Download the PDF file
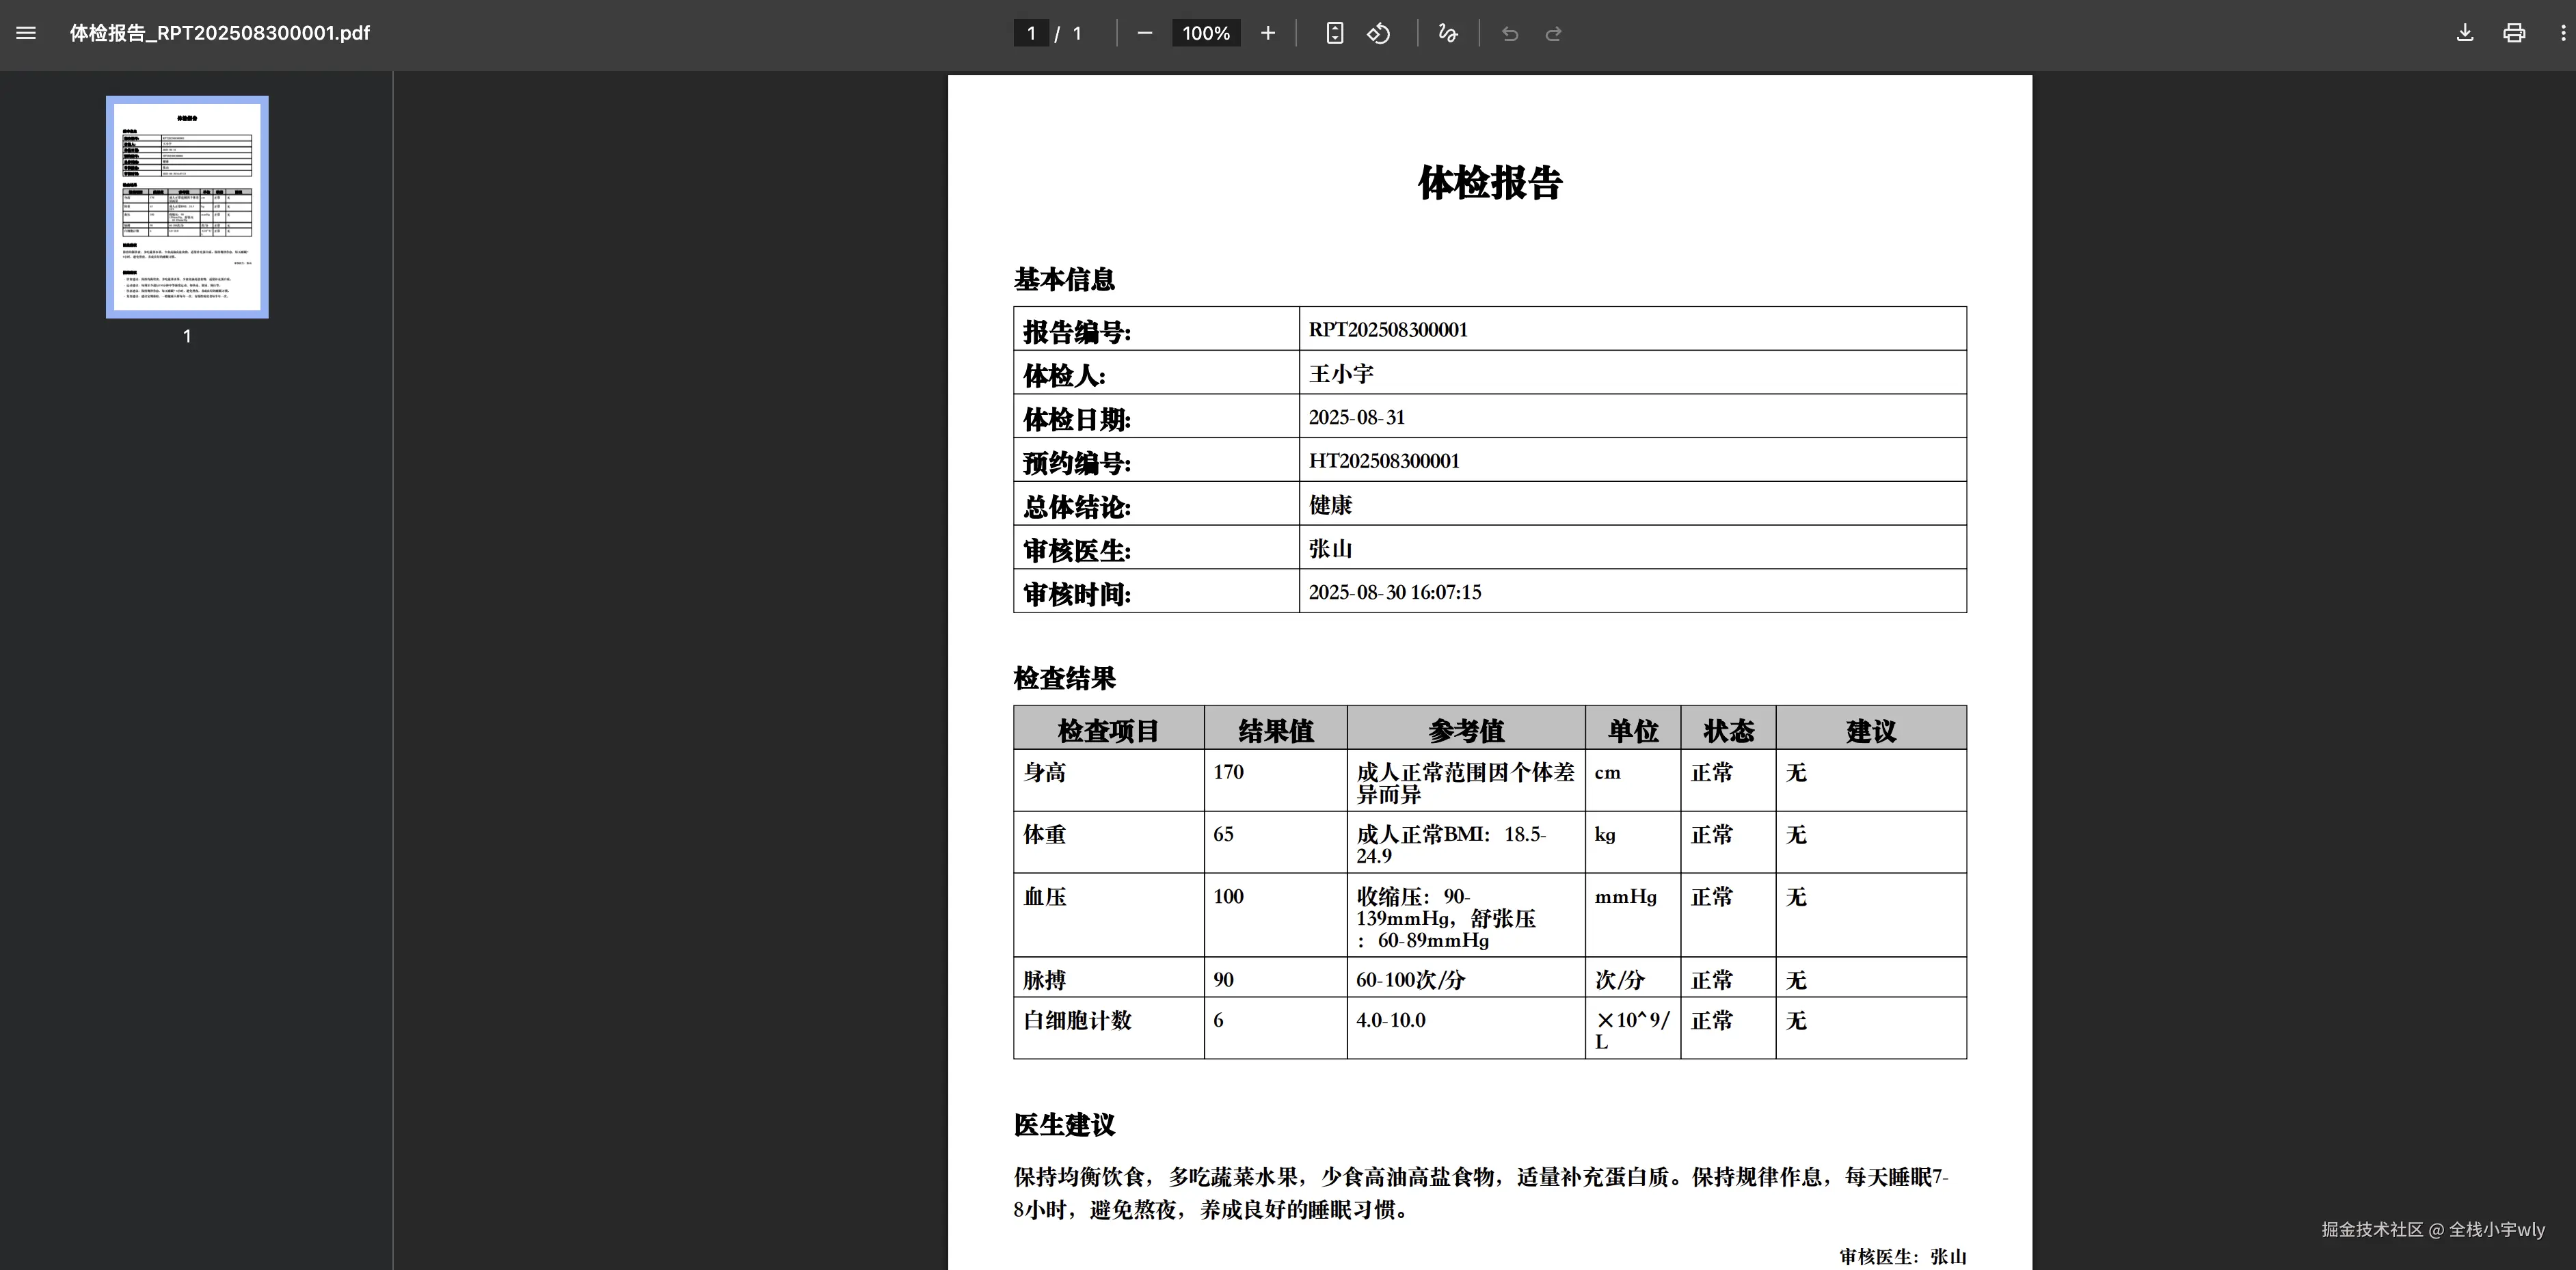The width and height of the screenshot is (2576, 1270). pos(2464,33)
